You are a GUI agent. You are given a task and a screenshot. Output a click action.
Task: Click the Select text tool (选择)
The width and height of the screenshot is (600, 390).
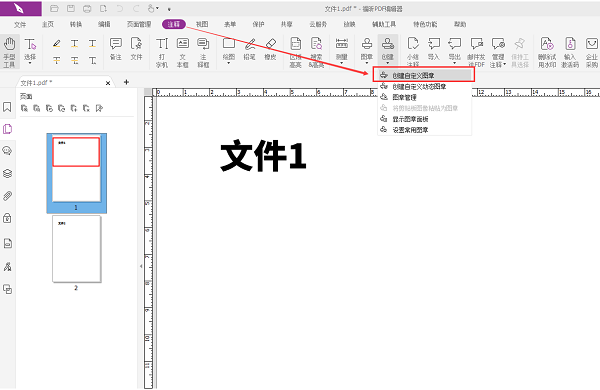point(30,50)
